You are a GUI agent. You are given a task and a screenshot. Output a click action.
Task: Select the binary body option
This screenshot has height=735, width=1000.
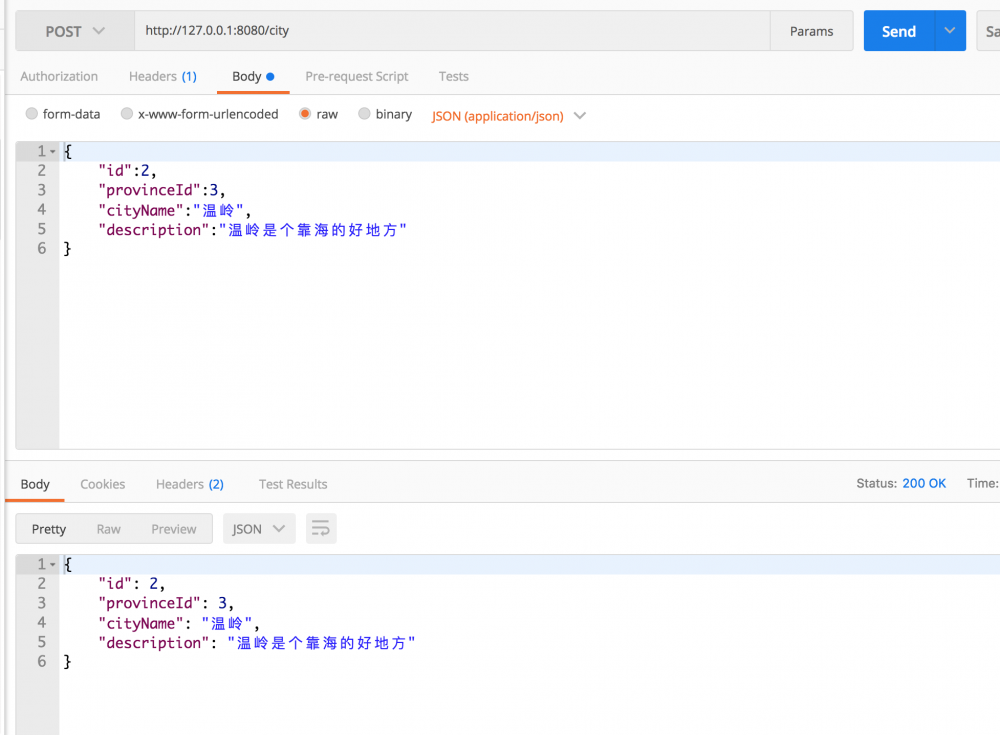pos(363,114)
